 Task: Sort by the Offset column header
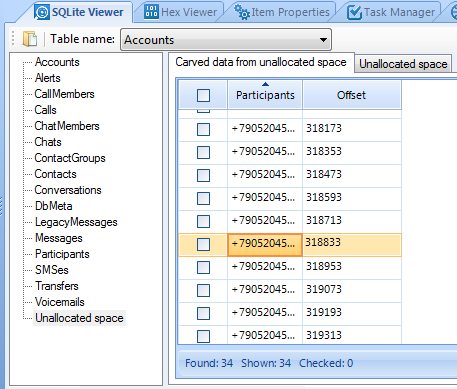(351, 95)
